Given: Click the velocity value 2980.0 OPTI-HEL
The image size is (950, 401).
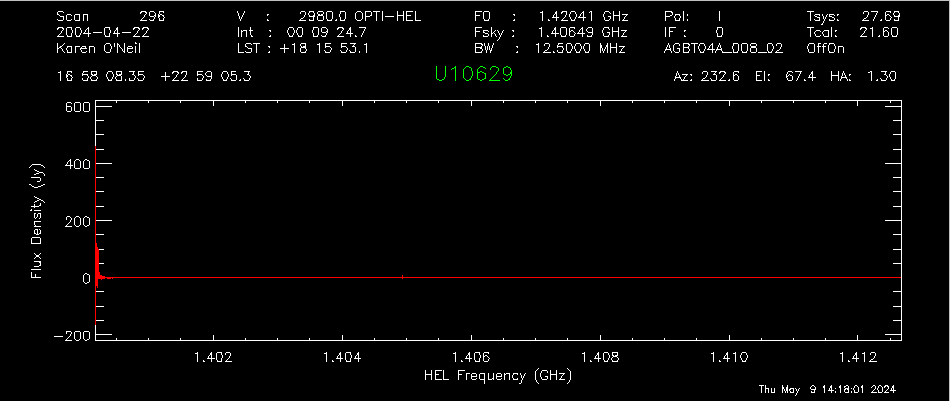Looking at the screenshot, I should 360,16.
